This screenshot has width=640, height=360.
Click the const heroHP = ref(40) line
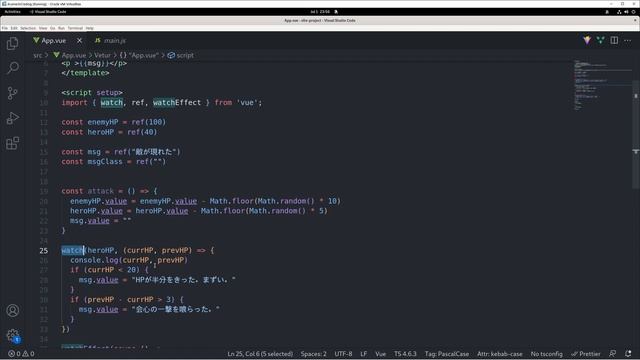(109, 132)
